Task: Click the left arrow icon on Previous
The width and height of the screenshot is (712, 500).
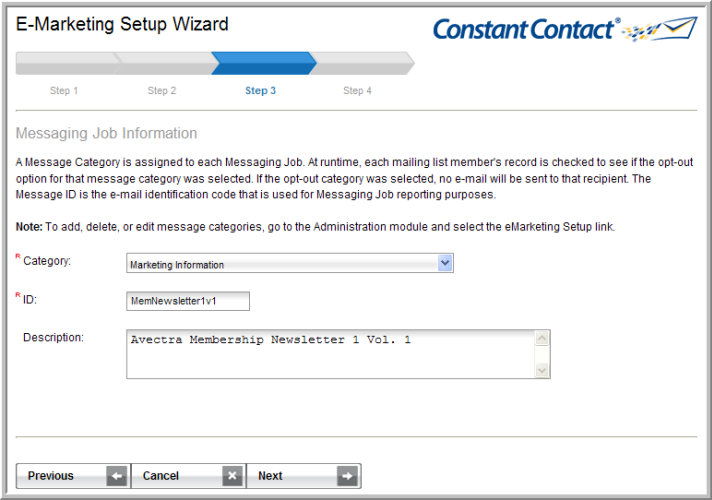Action: pos(117,476)
